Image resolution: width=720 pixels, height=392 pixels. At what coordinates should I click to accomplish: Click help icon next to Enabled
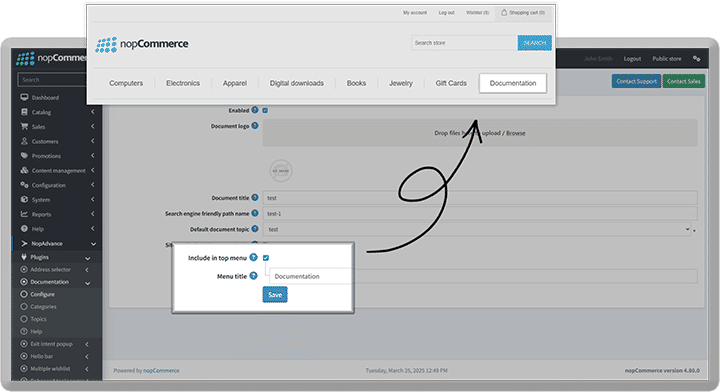point(255,110)
